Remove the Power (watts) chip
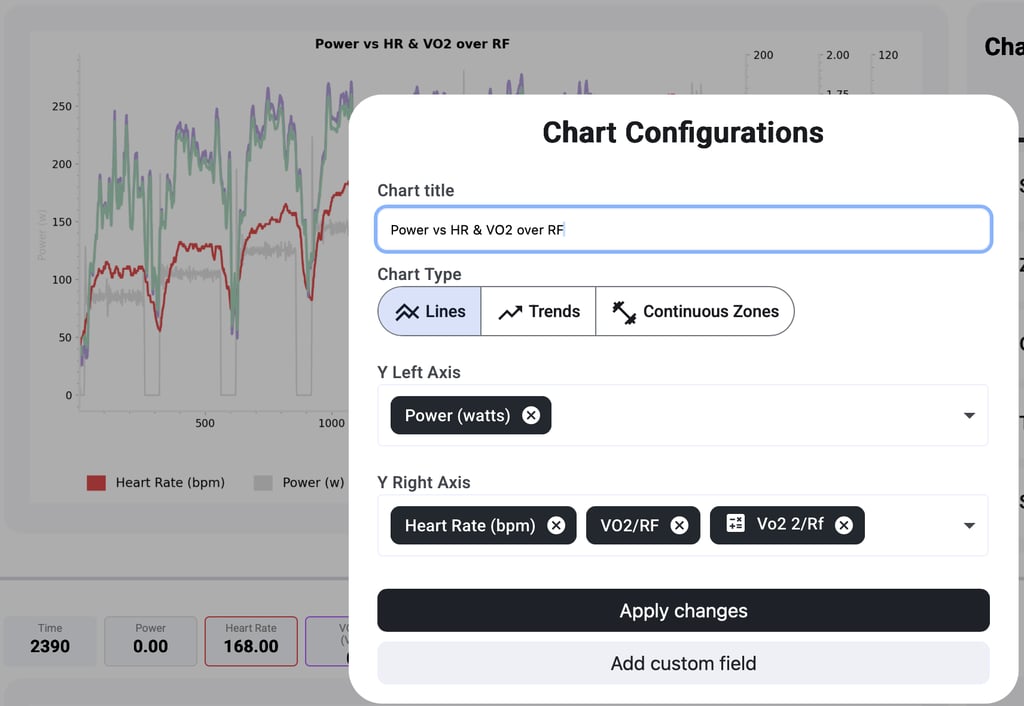The height and width of the screenshot is (706, 1024). tap(531, 415)
